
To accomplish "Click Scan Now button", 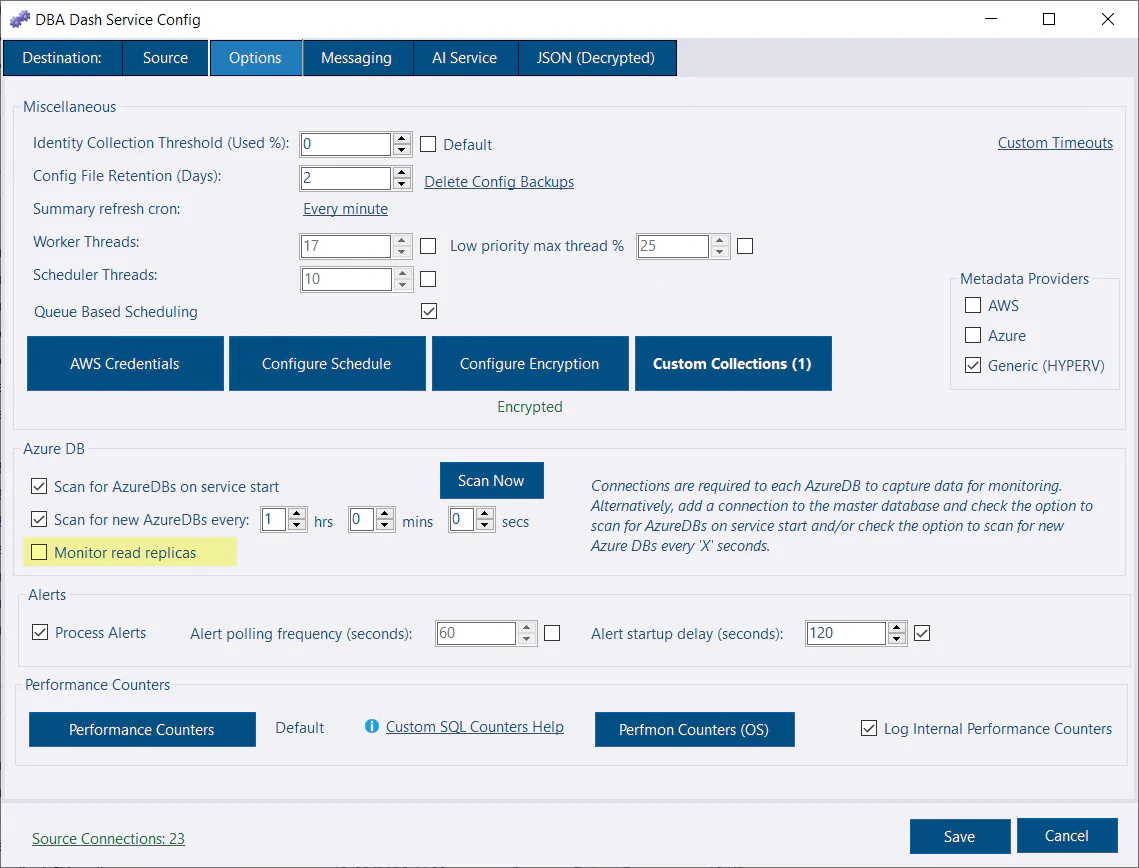I will [x=491, y=481].
